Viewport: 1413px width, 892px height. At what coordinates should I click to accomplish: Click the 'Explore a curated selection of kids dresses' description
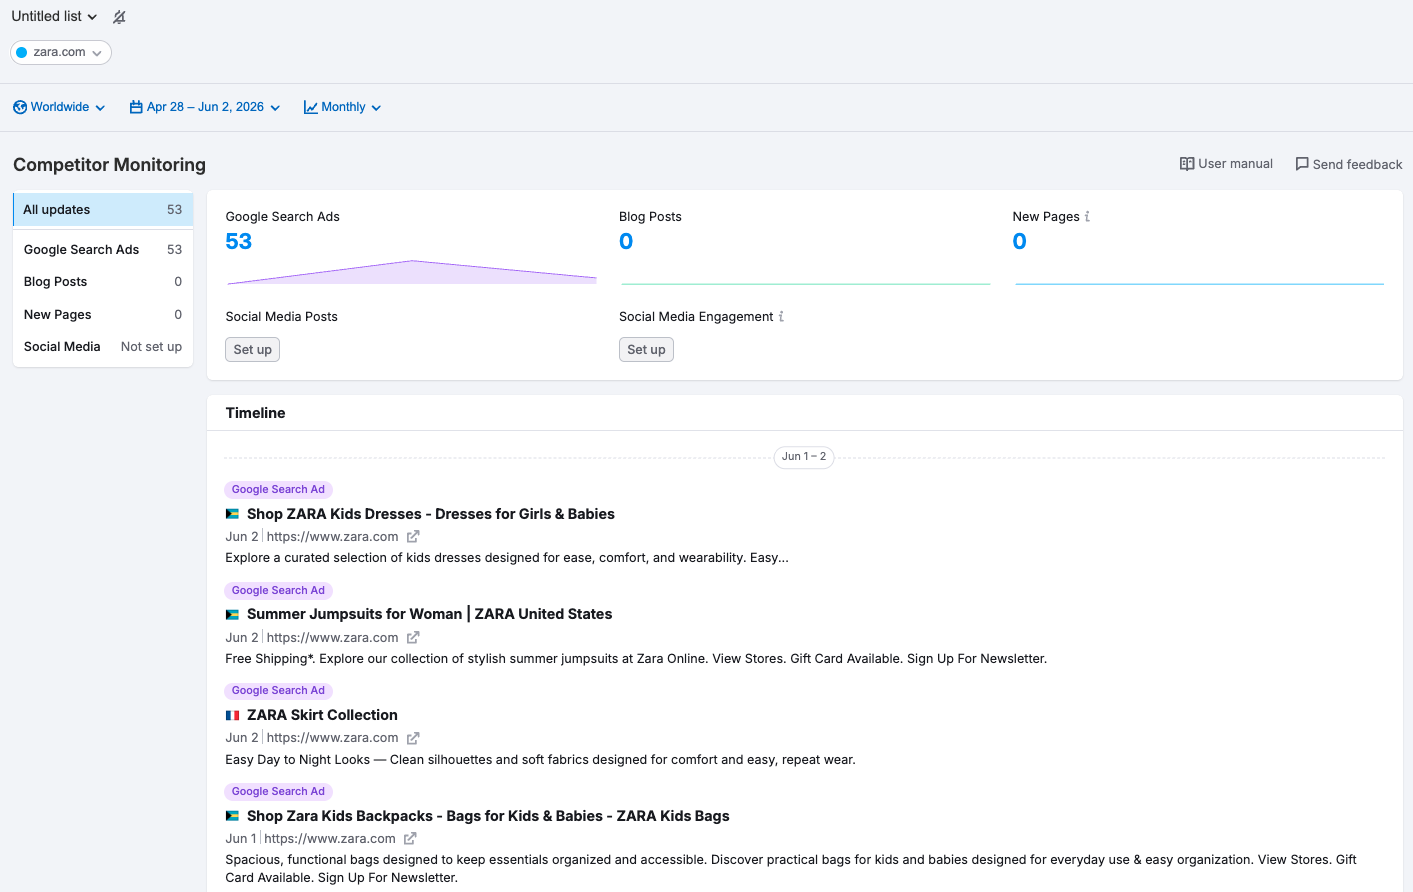coord(507,558)
